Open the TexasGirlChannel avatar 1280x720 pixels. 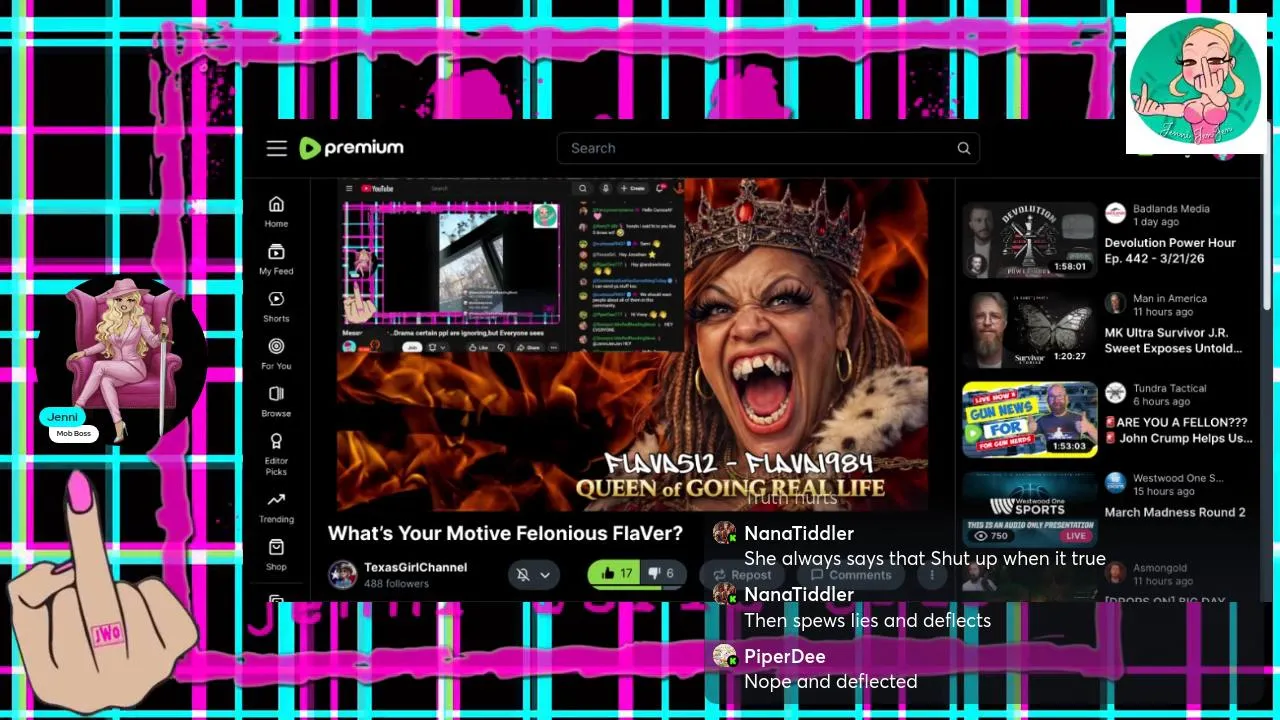tap(343, 575)
